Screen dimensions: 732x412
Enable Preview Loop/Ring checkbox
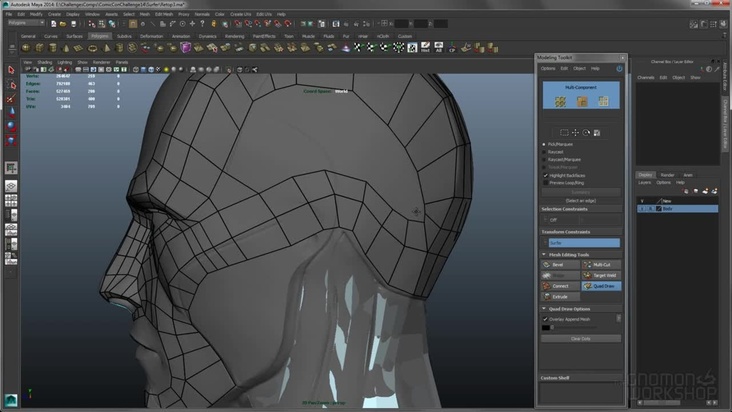tap(545, 182)
